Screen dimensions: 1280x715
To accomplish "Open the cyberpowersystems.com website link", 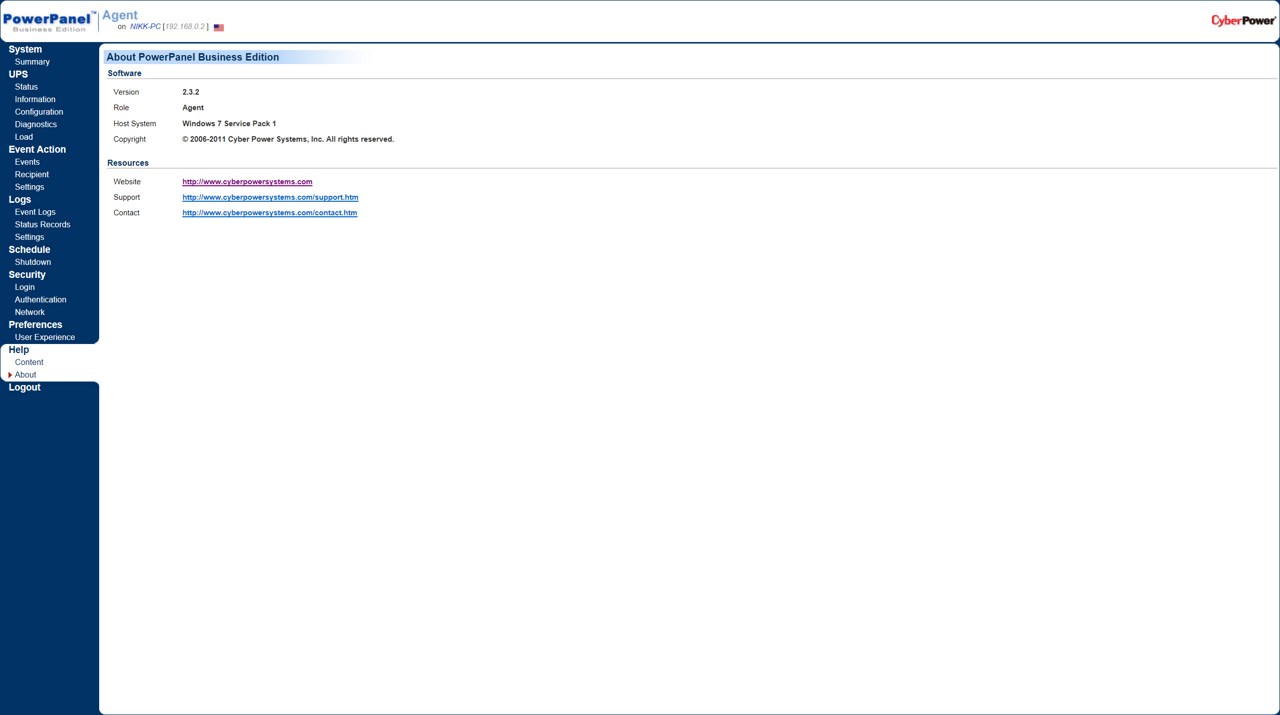I will pyautogui.click(x=247, y=182).
